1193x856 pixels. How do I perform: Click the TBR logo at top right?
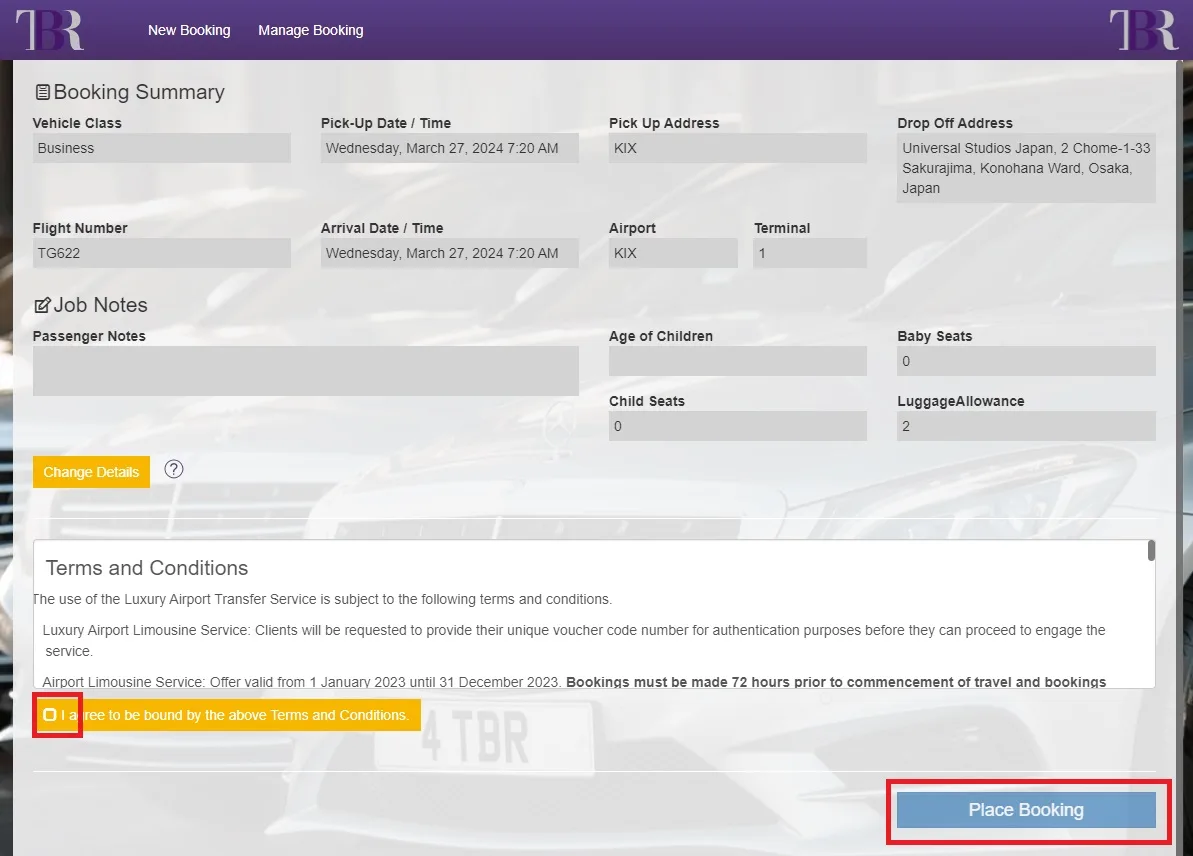(x=1144, y=30)
